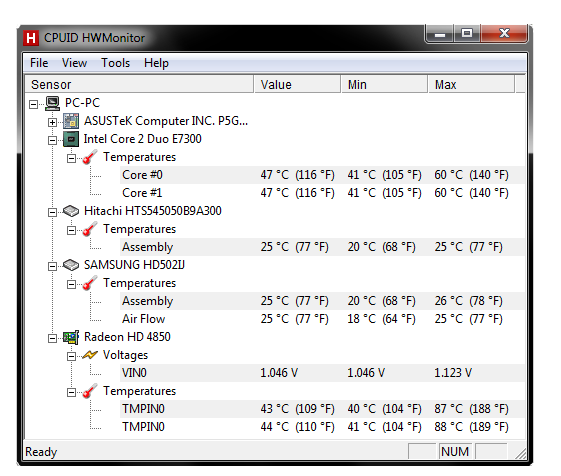
Task: Collapse Temperatures under Intel Core 2 Duo
Action: [71, 158]
